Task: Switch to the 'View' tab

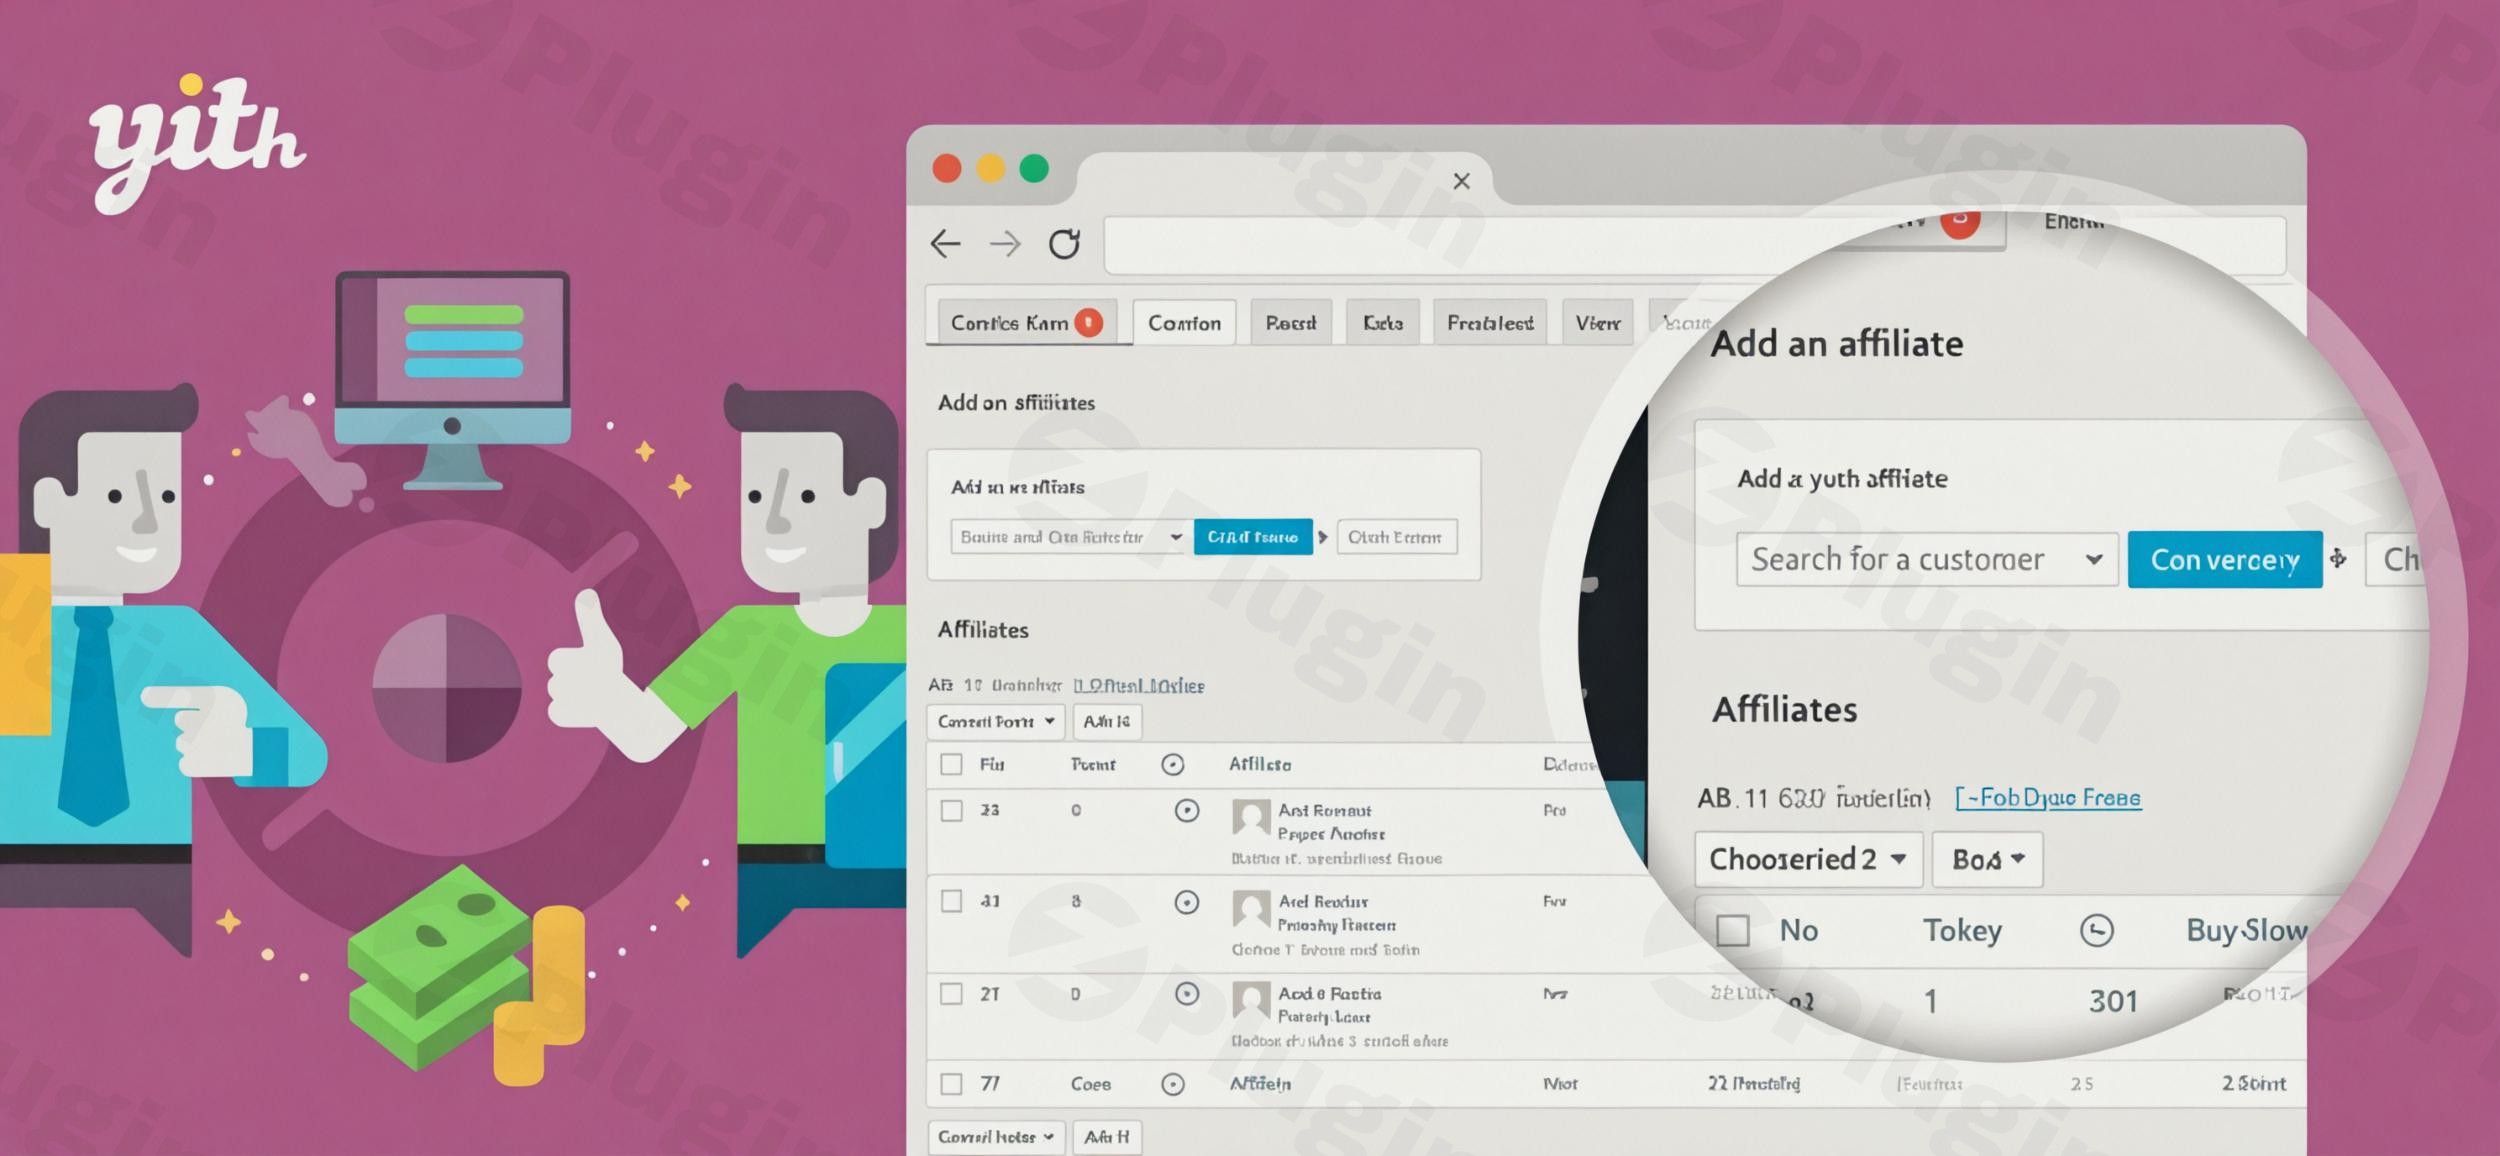Action: click(x=1598, y=322)
